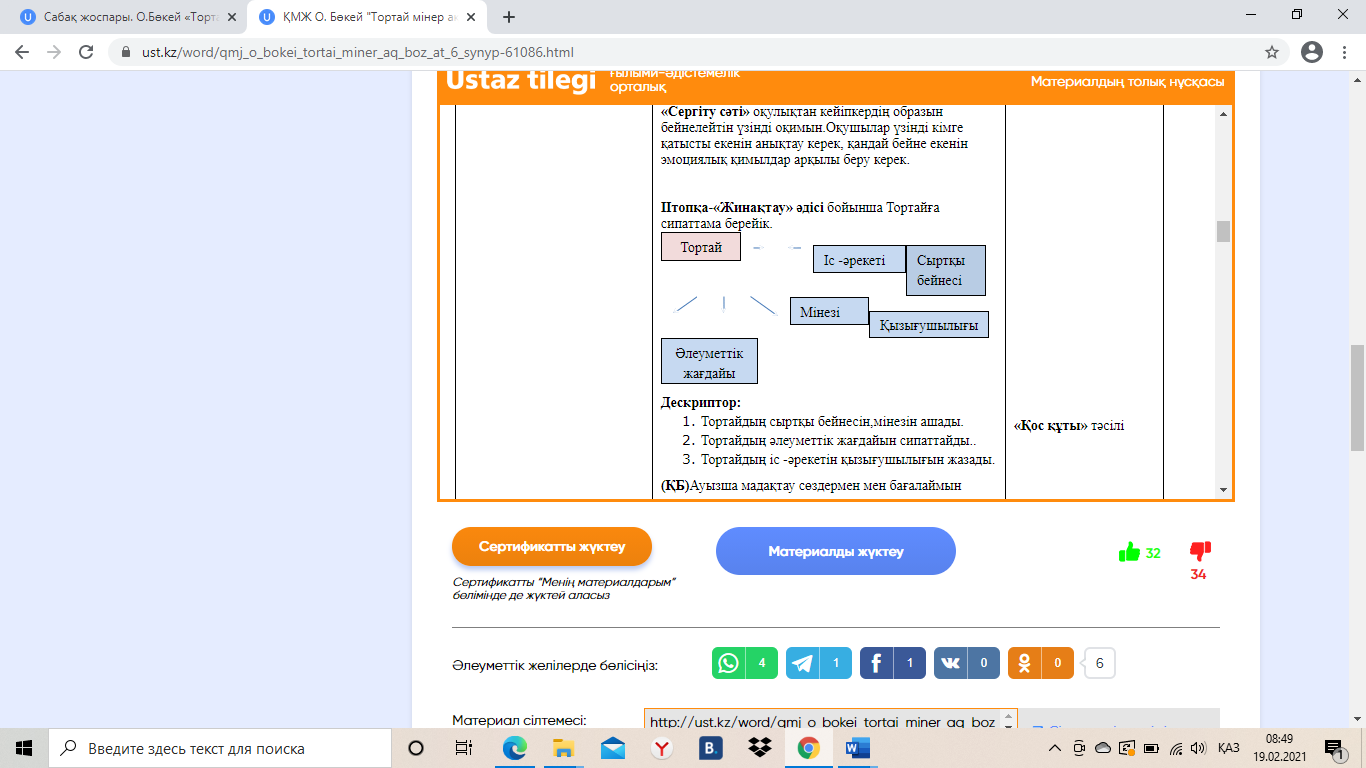This screenshot has width=1366, height=768.
Task: Click the battery tray icon
Action: pos(1151,748)
